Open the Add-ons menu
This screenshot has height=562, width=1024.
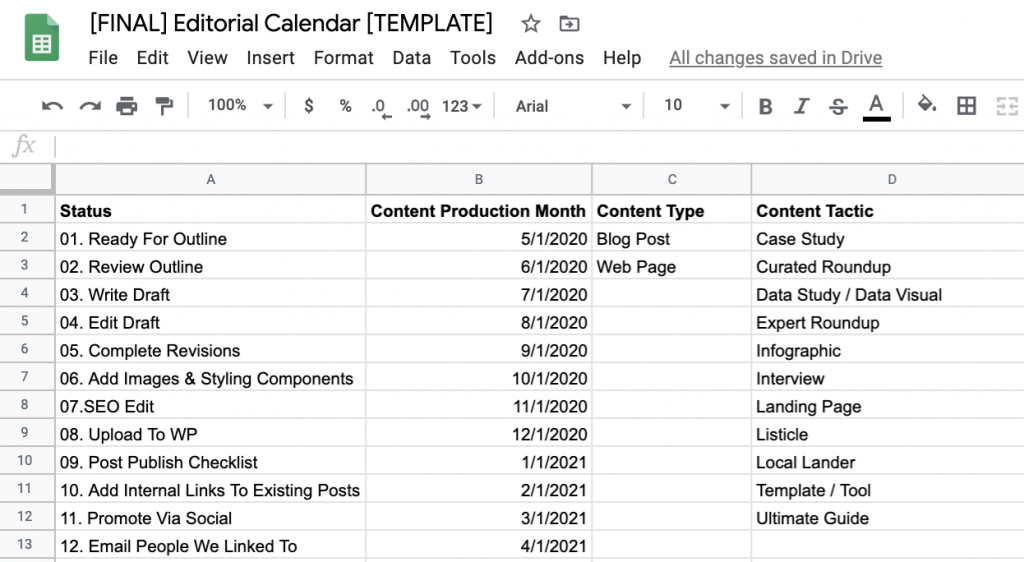coord(549,58)
